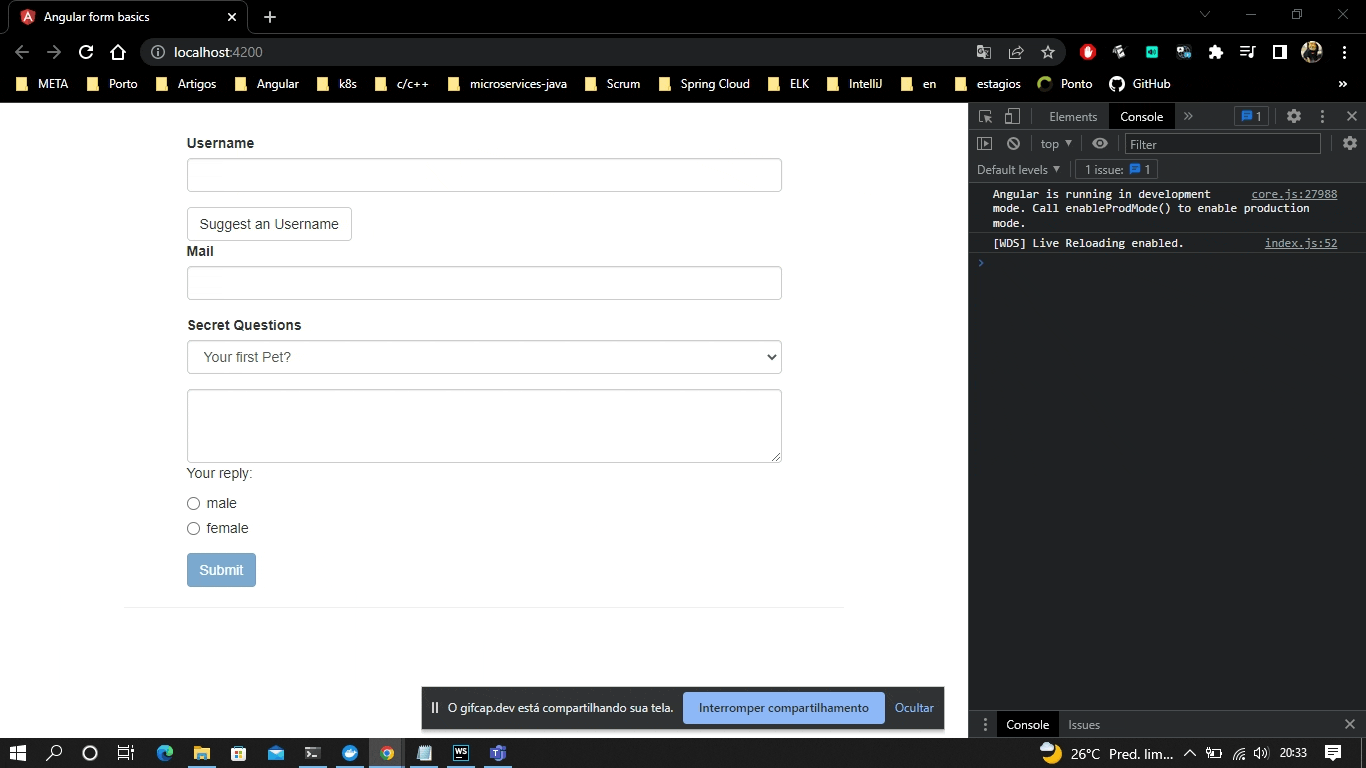Show the console sidebar icon
The width and height of the screenshot is (1366, 768).
984,143
